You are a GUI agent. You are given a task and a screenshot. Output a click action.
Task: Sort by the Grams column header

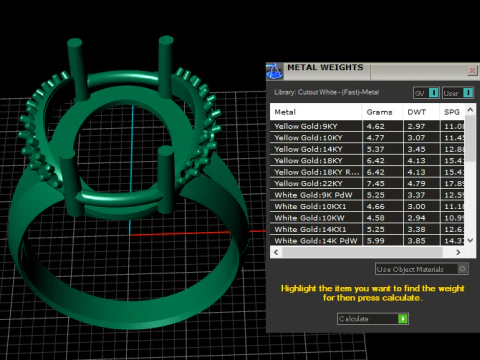383,112
